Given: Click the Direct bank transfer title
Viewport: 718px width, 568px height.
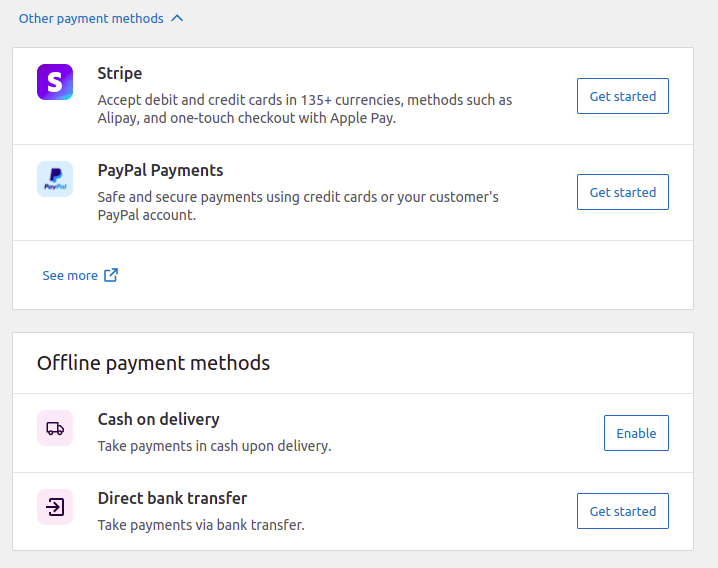Looking at the screenshot, I should pyautogui.click(x=172, y=498).
